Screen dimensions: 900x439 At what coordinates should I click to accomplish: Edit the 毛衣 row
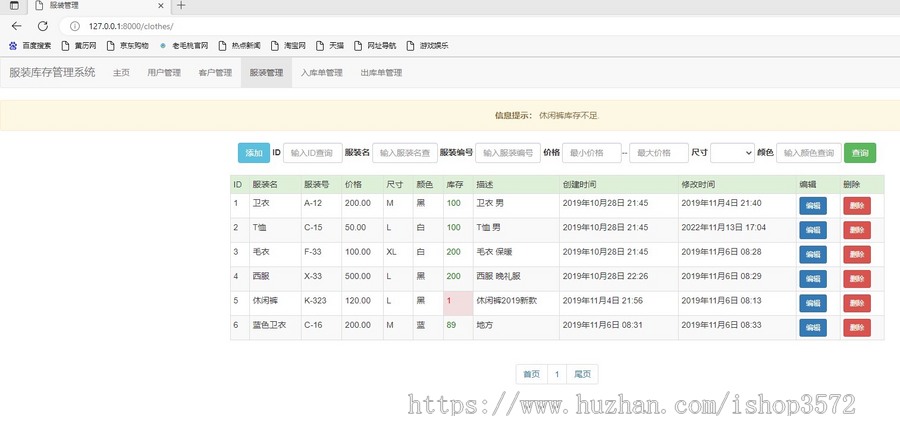tap(813, 254)
